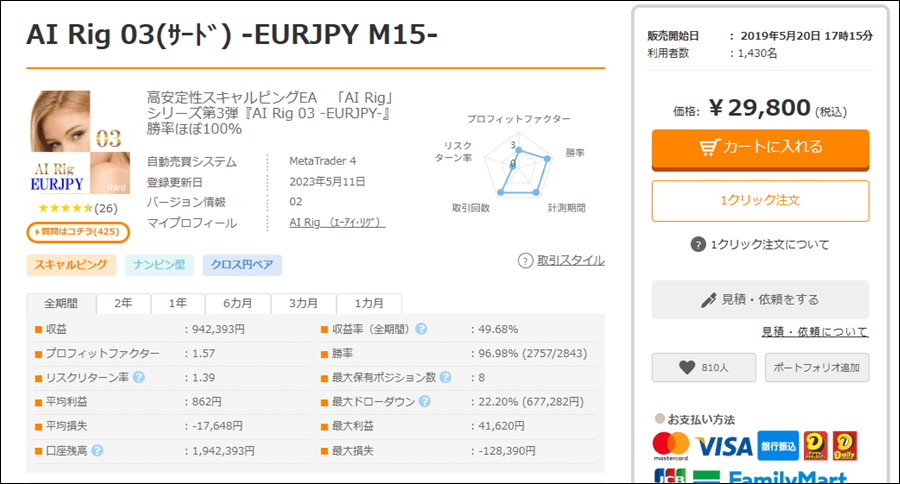Open help icon next to 収益率(全期間)

pyautogui.click(x=421, y=329)
